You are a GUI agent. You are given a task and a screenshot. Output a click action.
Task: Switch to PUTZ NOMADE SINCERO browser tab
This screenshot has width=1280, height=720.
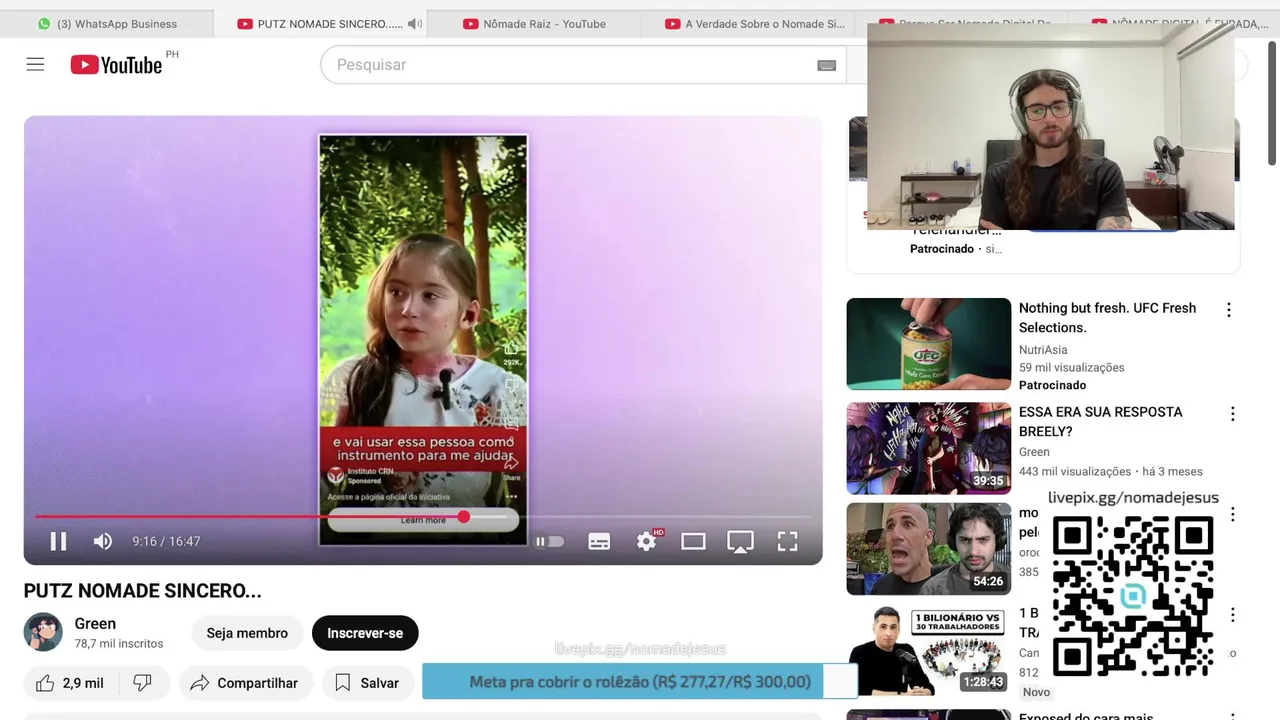tap(320, 24)
